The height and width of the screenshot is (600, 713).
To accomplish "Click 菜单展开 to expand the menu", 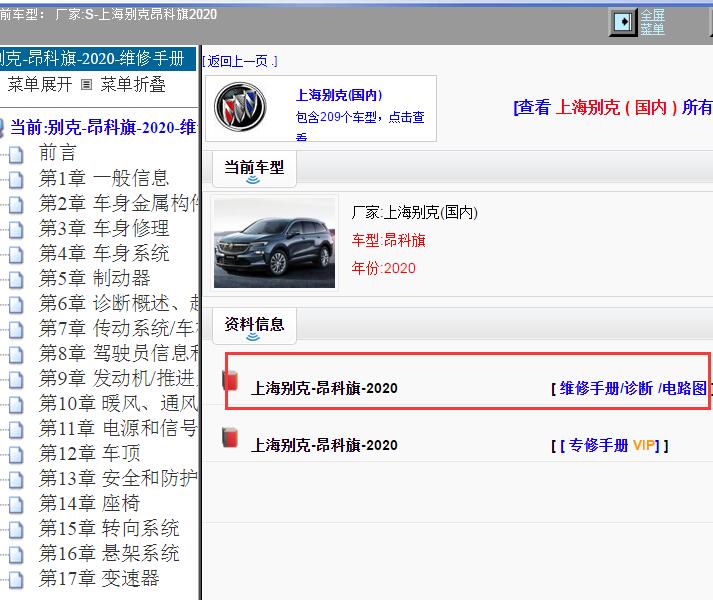I will tap(40, 85).
